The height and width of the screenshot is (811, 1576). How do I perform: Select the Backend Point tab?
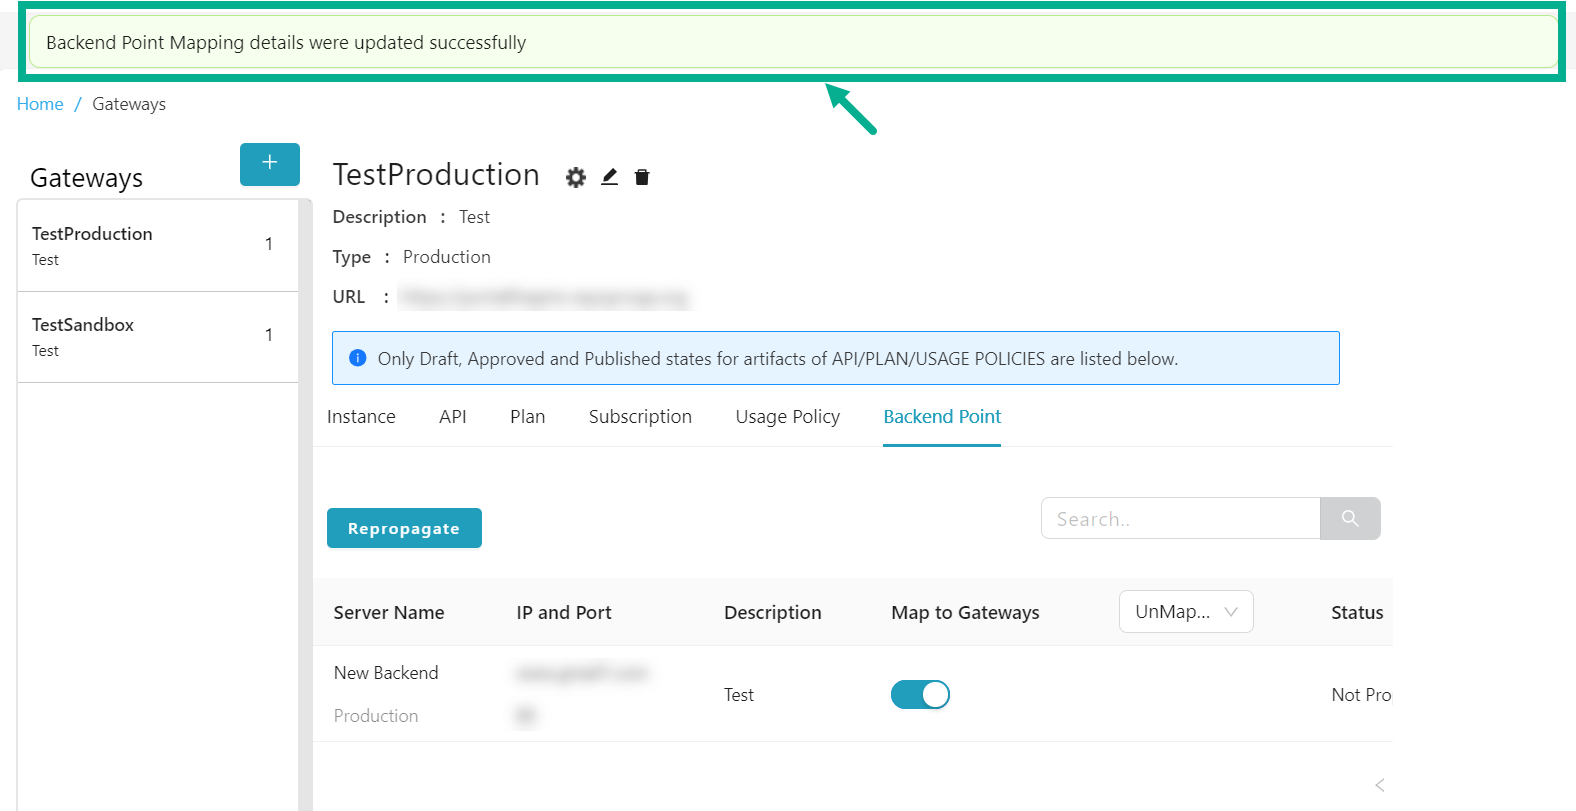[x=942, y=417]
